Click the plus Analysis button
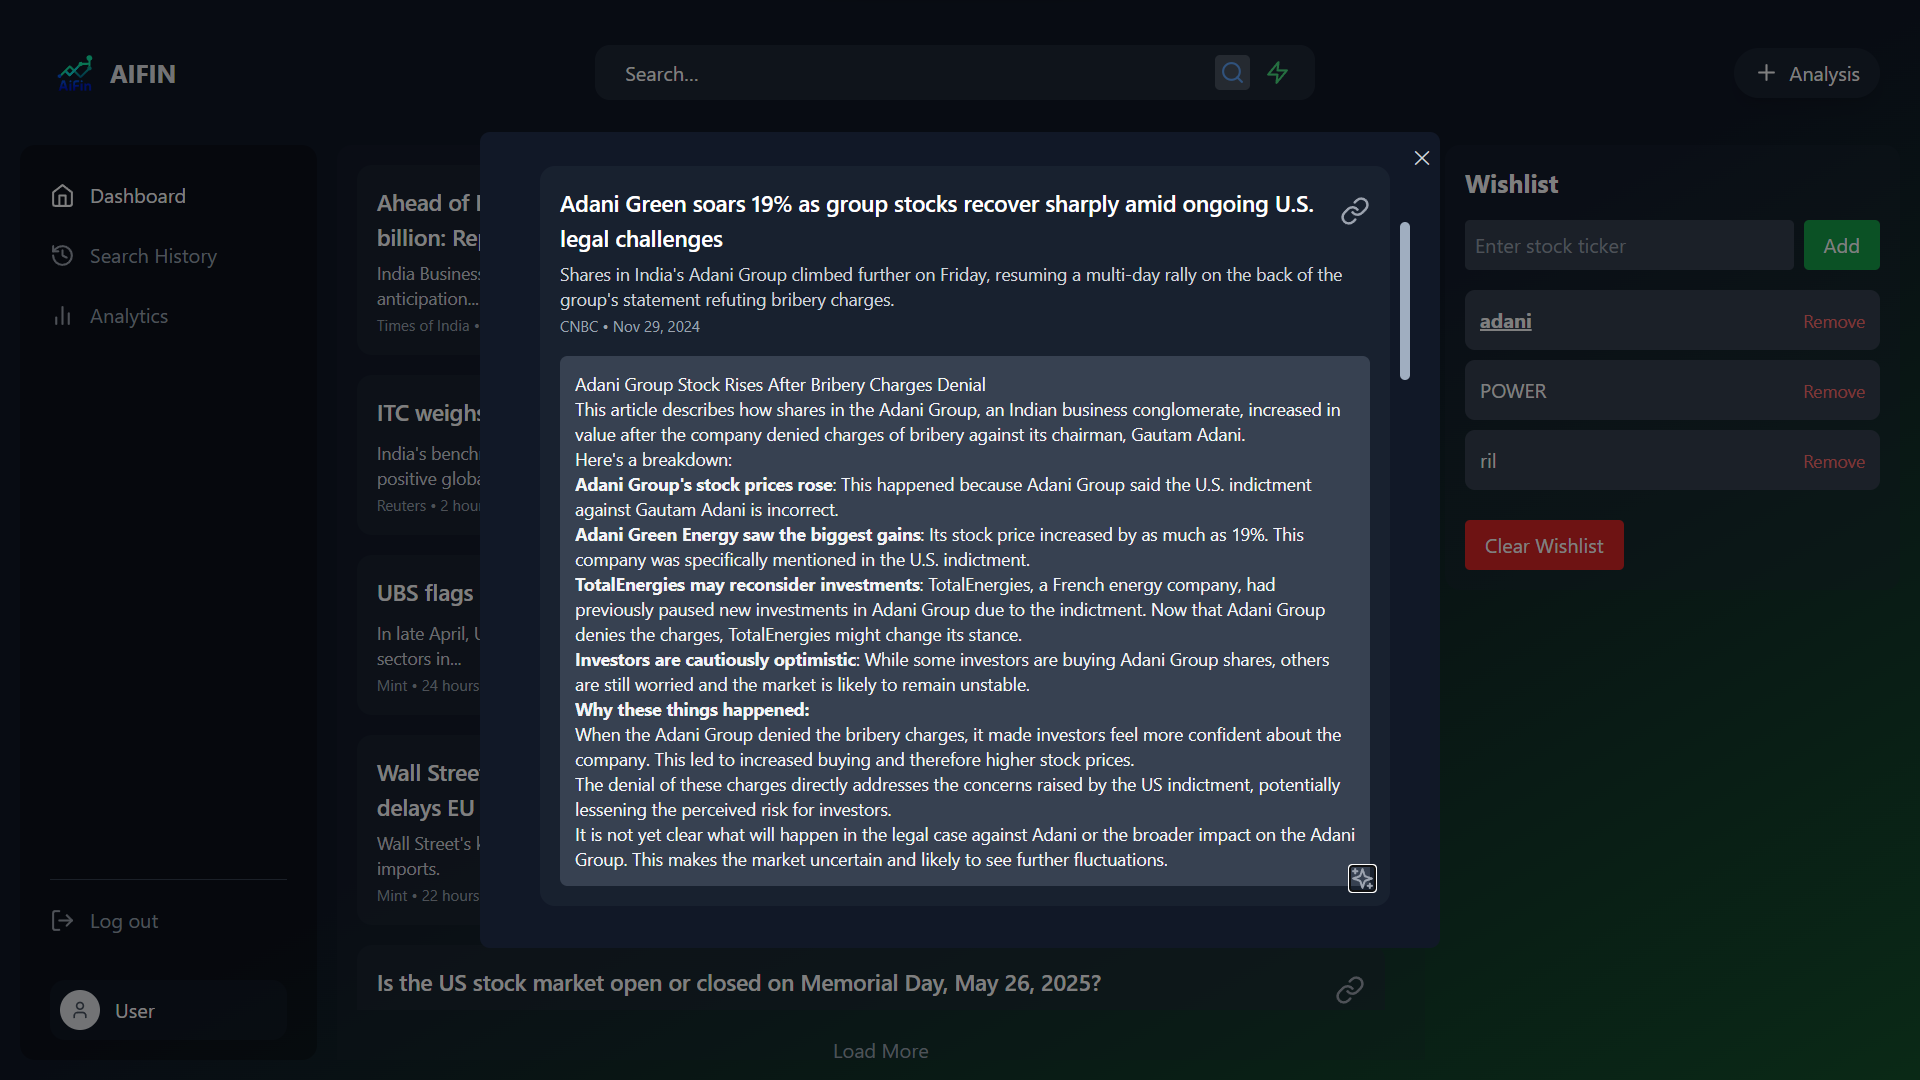Image resolution: width=1920 pixels, height=1080 pixels. 1808,73
